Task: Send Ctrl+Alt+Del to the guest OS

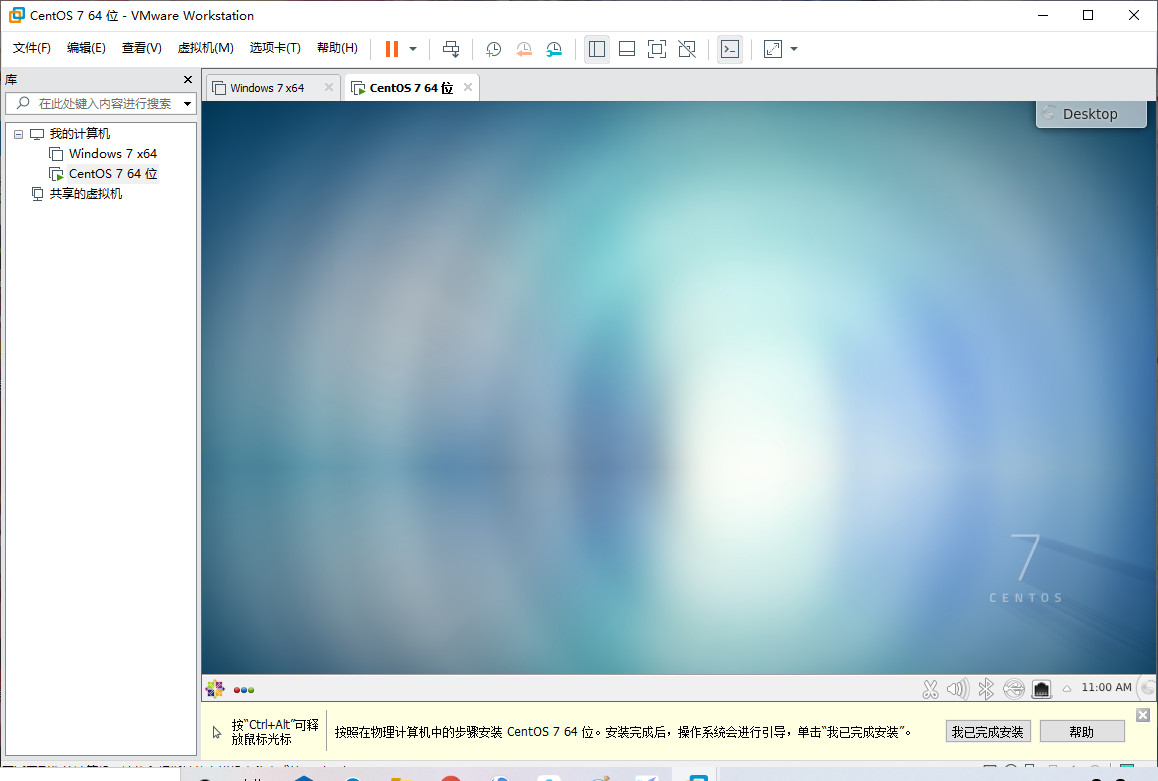Action: 451,48
